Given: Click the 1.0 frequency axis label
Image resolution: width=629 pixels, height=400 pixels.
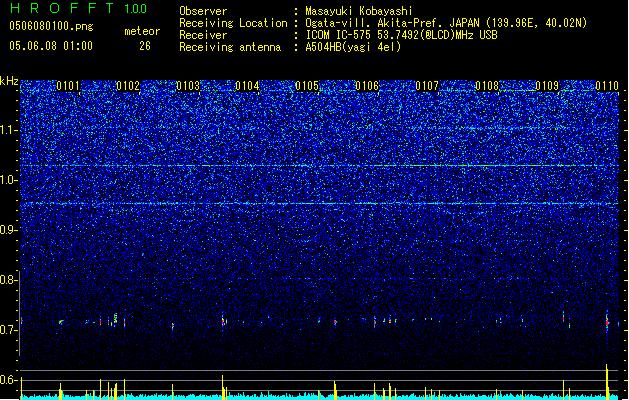Looking at the screenshot, I should point(9,180).
